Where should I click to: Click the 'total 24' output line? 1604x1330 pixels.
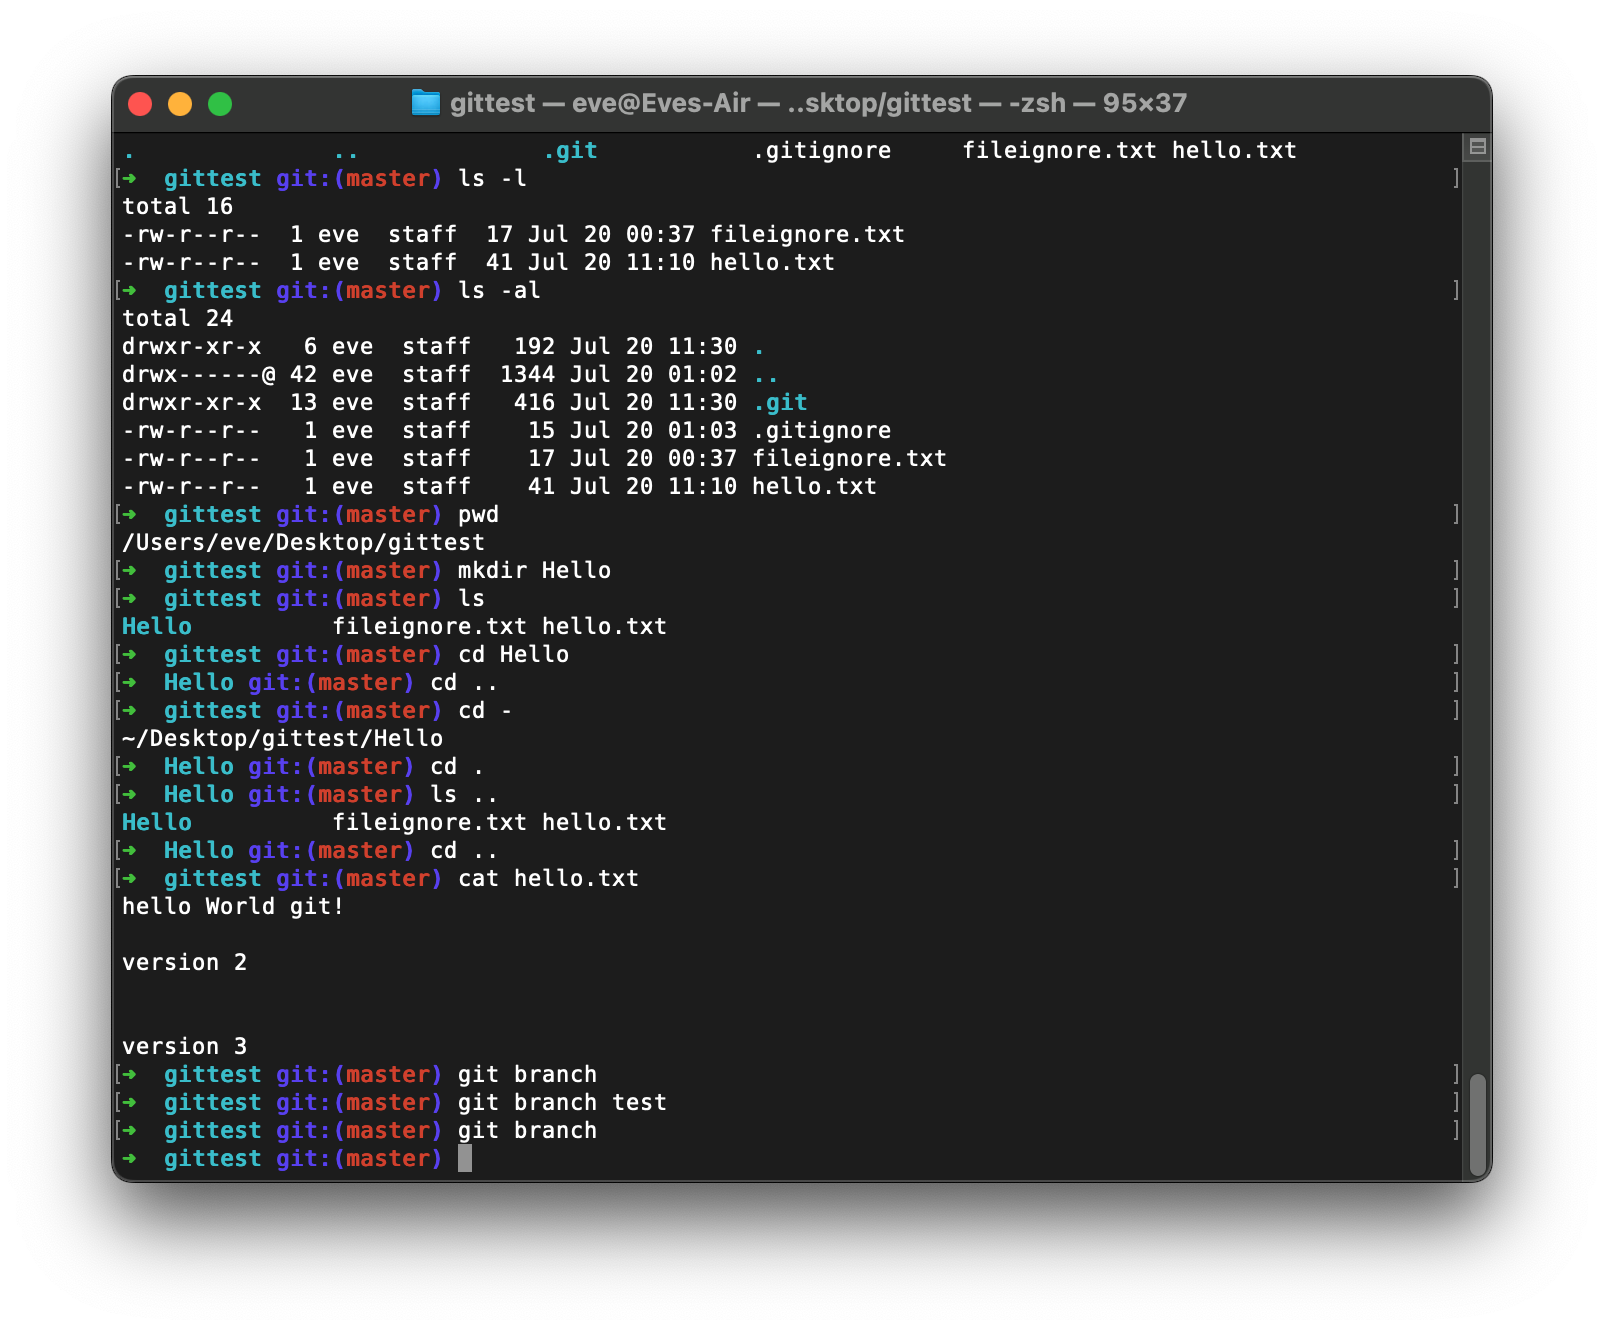coord(177,318)
